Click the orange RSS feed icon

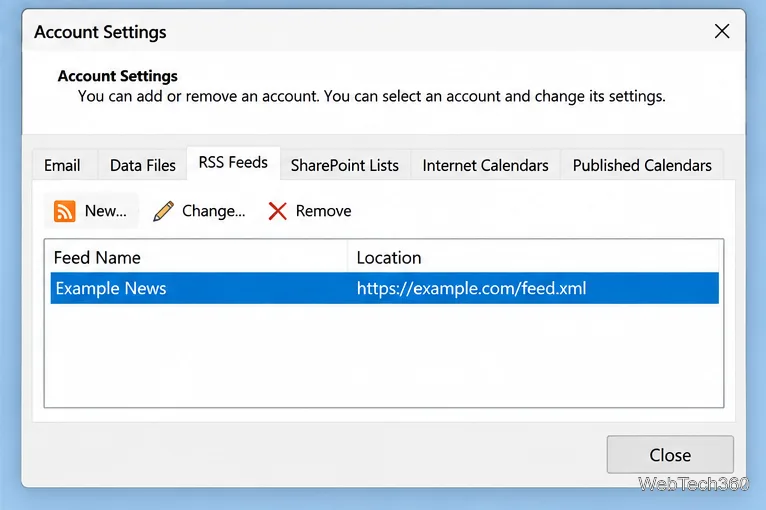click(64, 211)
